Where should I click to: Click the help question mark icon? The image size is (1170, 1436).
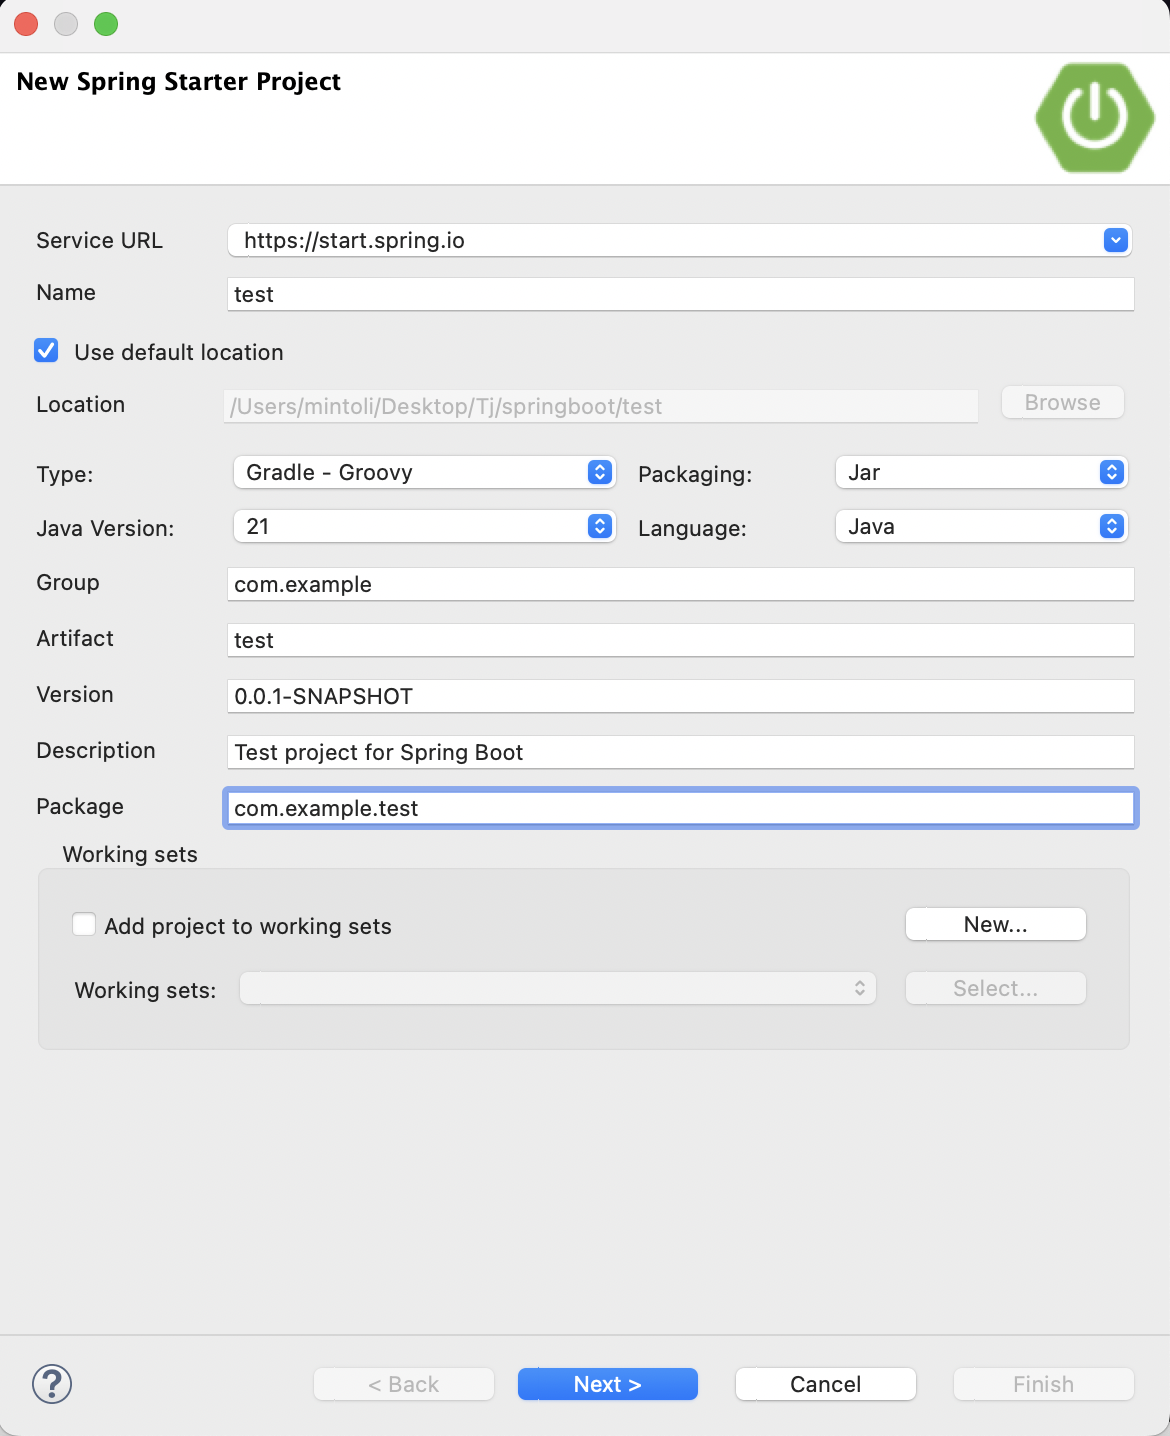coord(52,1384)
